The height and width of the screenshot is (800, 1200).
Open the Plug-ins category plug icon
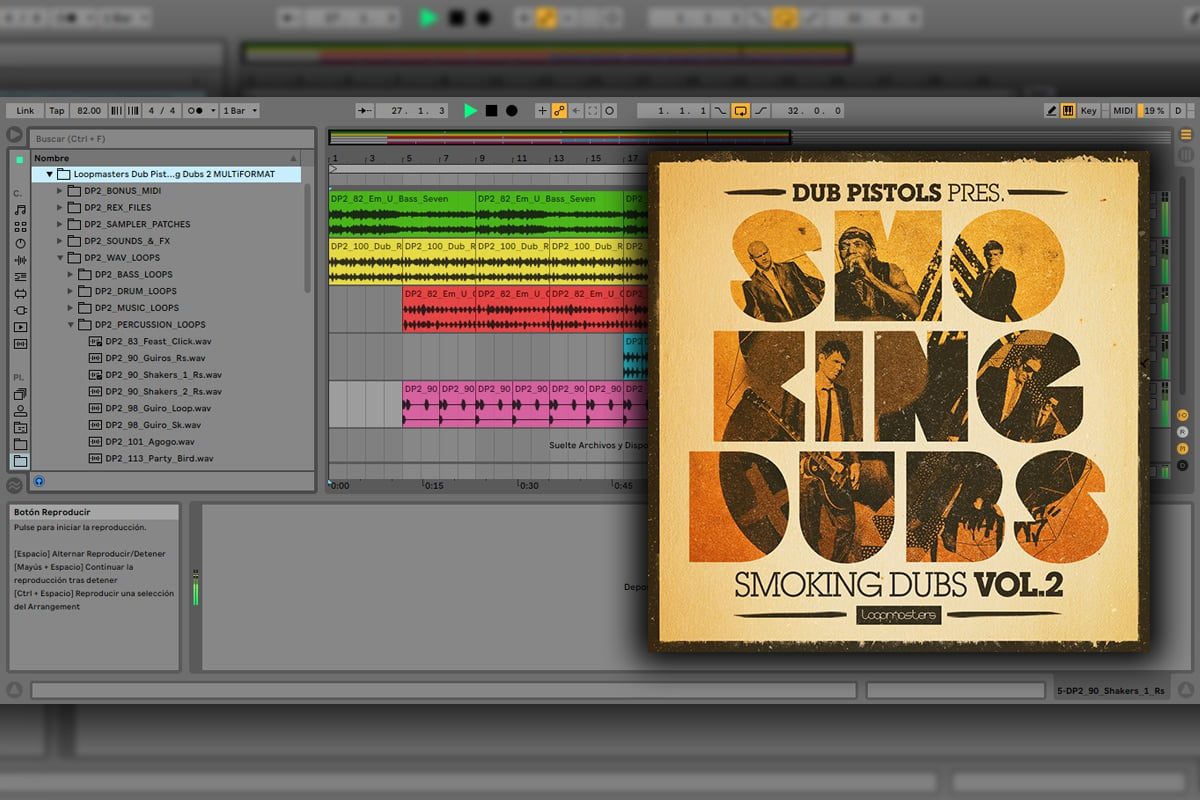[20, 310]
